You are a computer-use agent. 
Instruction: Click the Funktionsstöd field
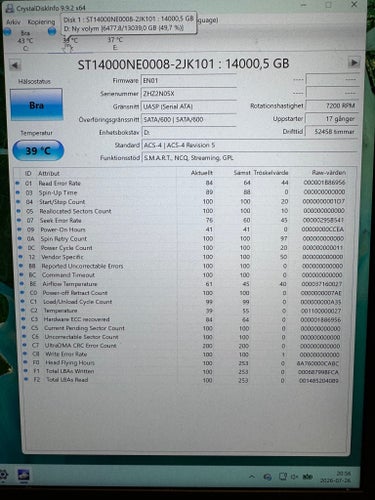click(x=250, y=158)
